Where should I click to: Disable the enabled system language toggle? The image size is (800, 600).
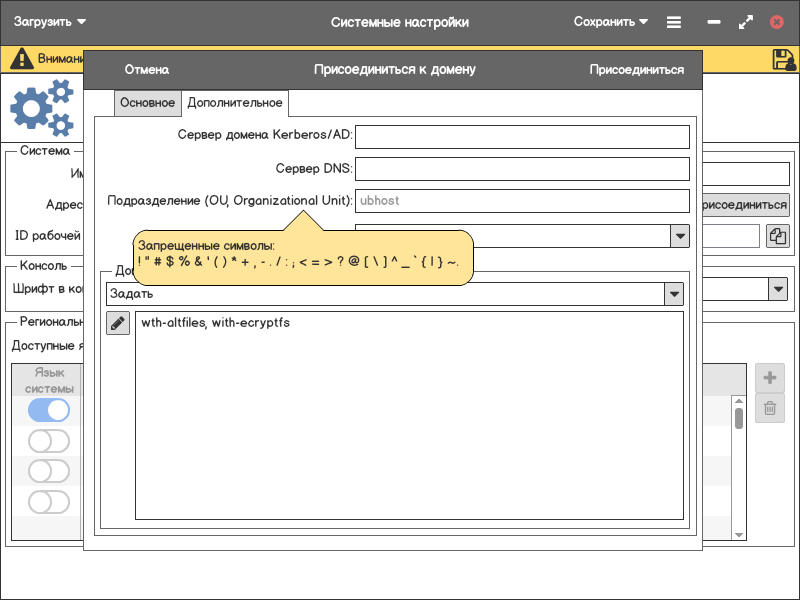tap(49, 410)
